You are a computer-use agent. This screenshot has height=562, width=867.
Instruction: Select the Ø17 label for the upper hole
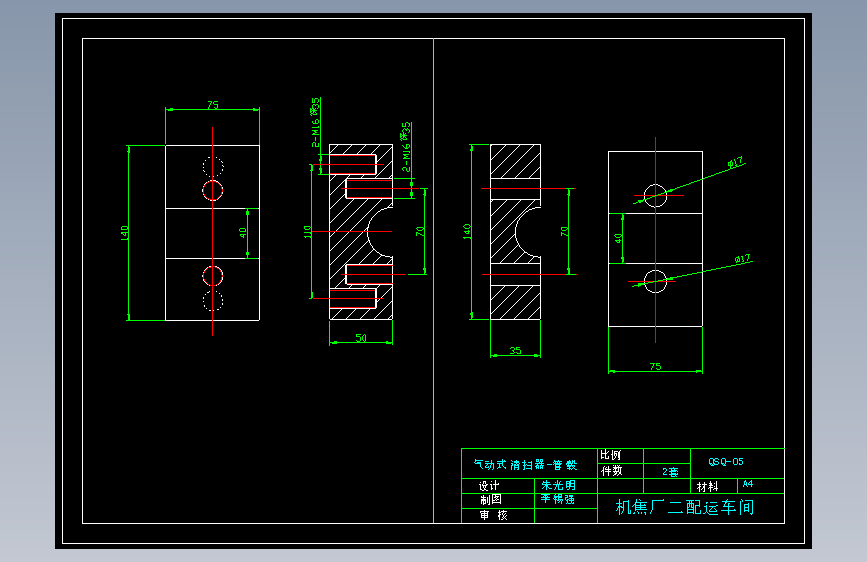[x=735, y=162]
